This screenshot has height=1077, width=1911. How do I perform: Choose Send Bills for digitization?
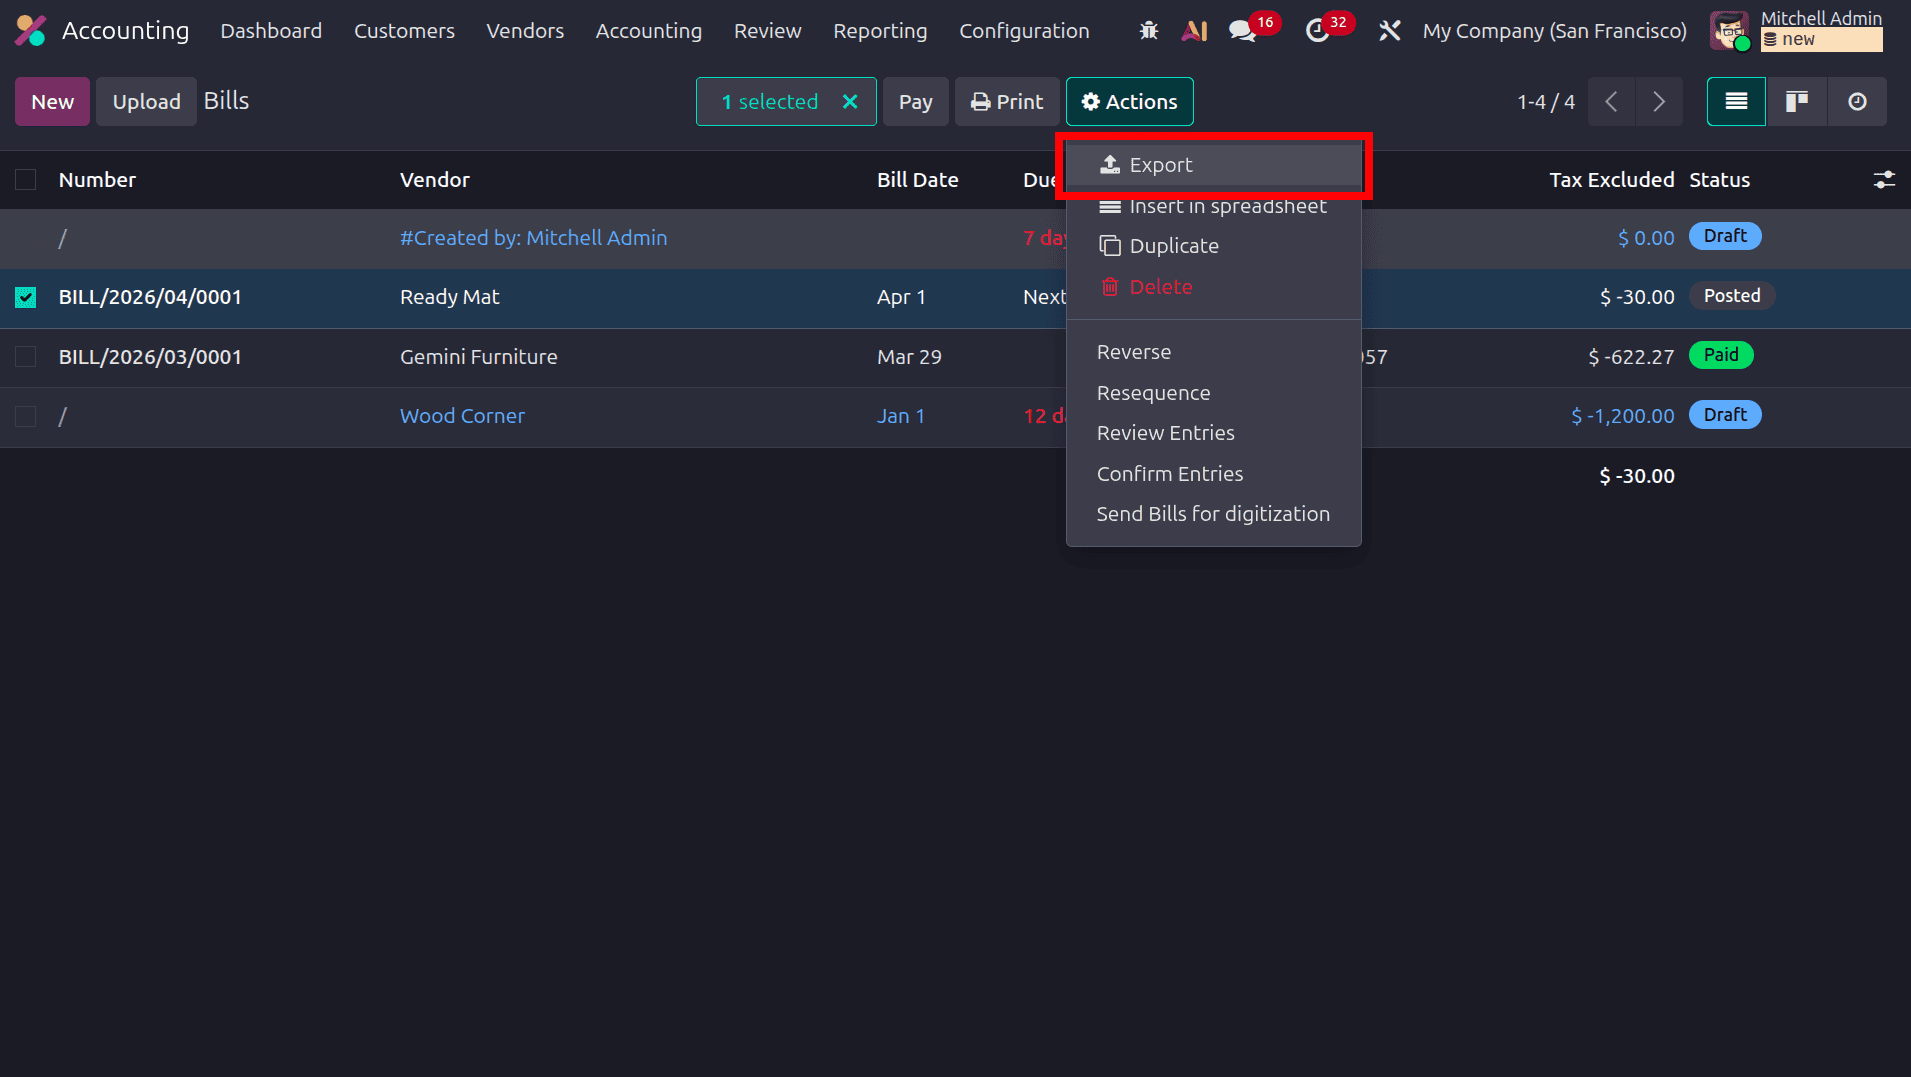tap(1214, 514)
